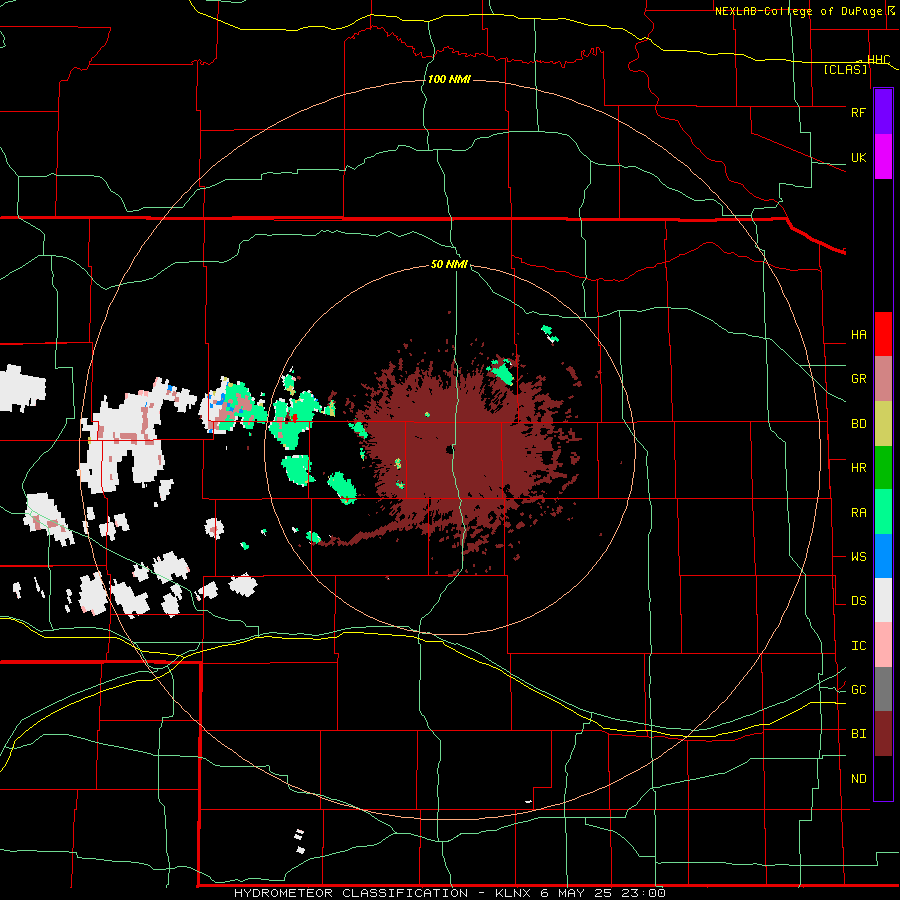
Task: Click the Hydrometeor Classification KLNX title caption
Action: tap(449, 893)
